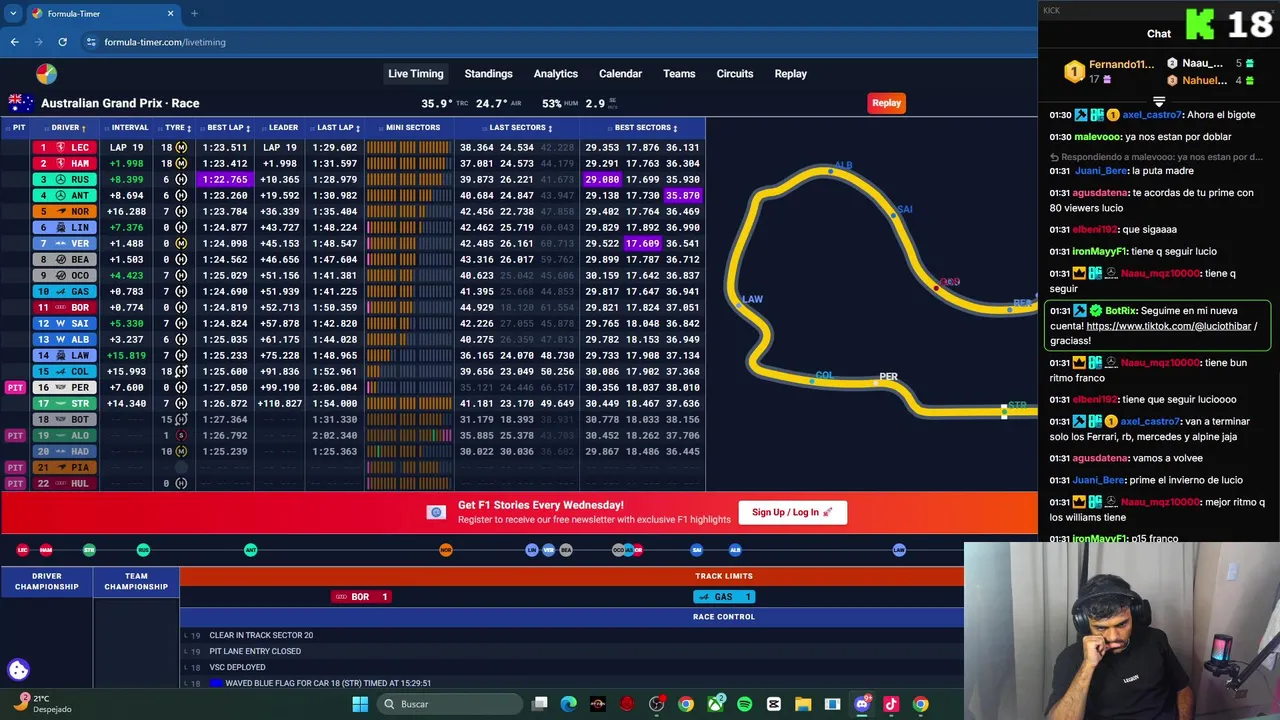
Task: Click the Australian flag icon
Action: [x=21, y=103]
